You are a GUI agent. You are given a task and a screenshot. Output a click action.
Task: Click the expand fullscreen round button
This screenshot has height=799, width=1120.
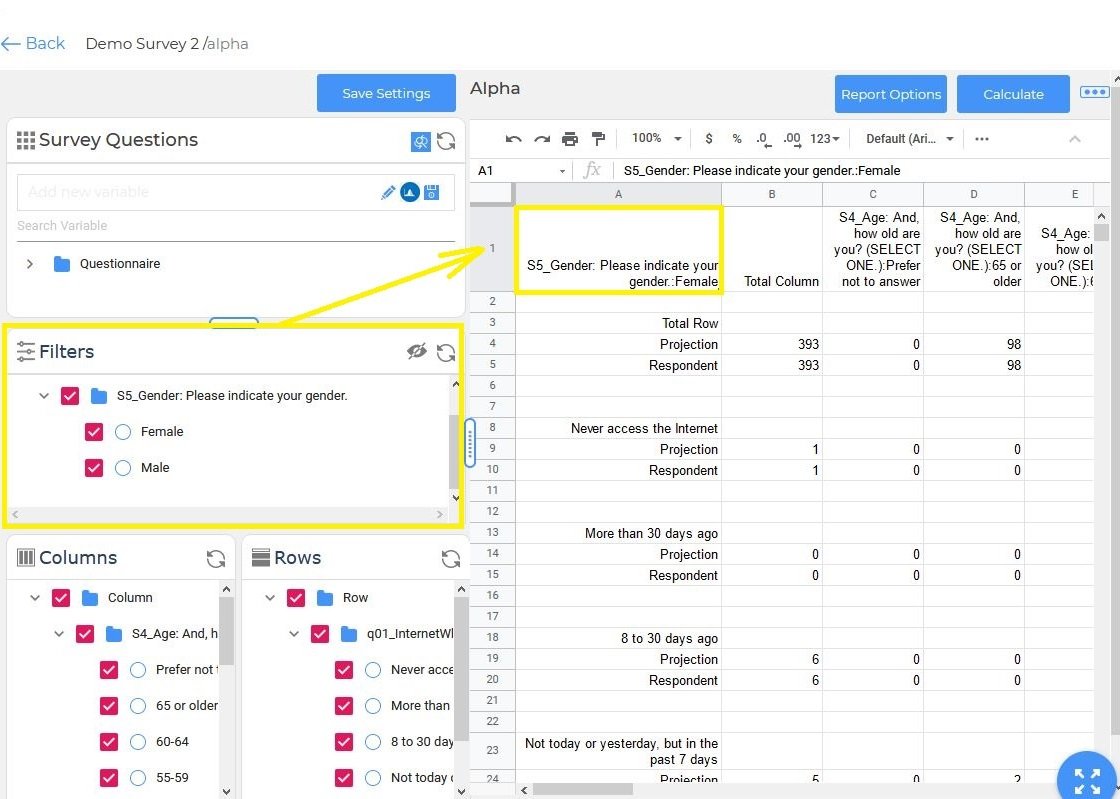[x=1086, y=778]
